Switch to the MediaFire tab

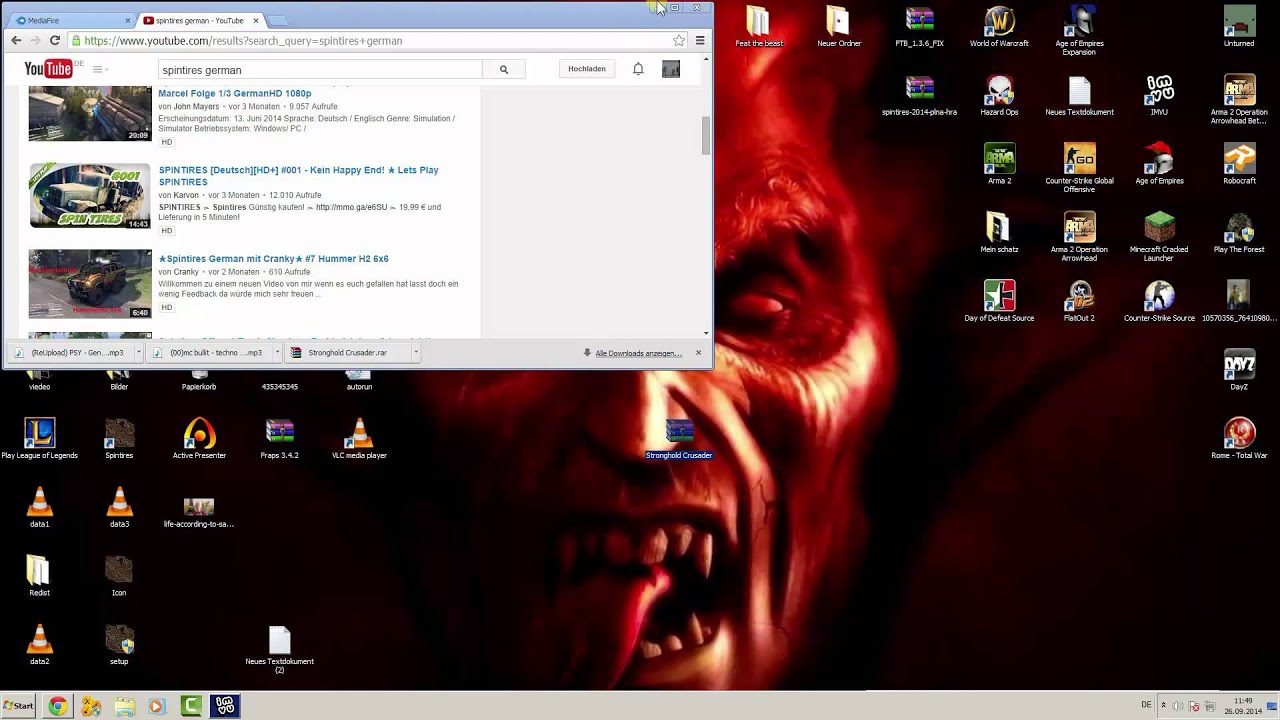coord(72,20)
